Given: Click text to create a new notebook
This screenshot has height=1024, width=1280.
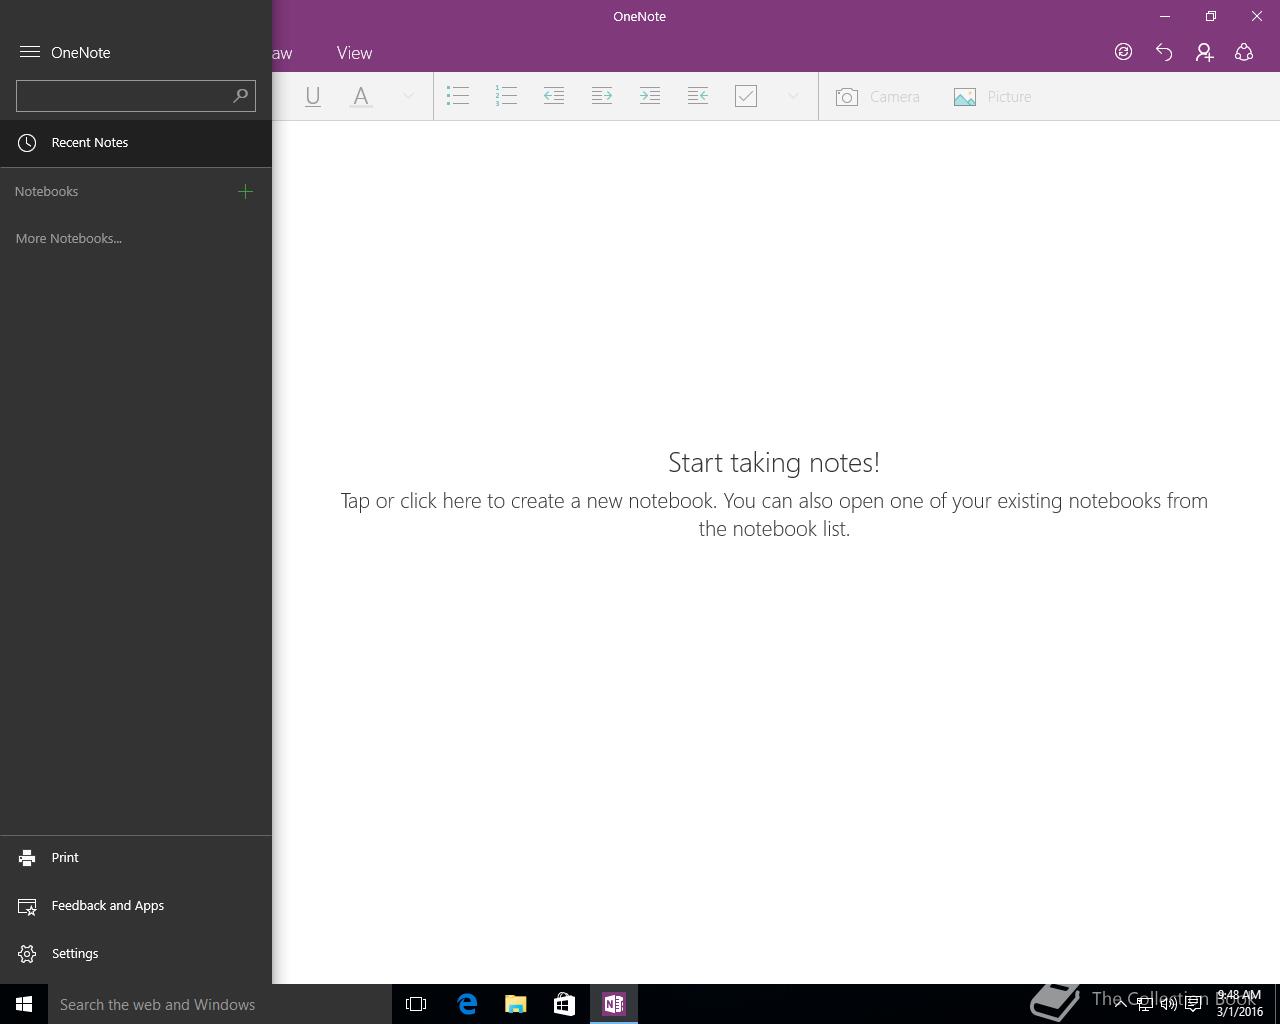Looking at the screenshot, I should pyautogui.click(x=774, y=514).
